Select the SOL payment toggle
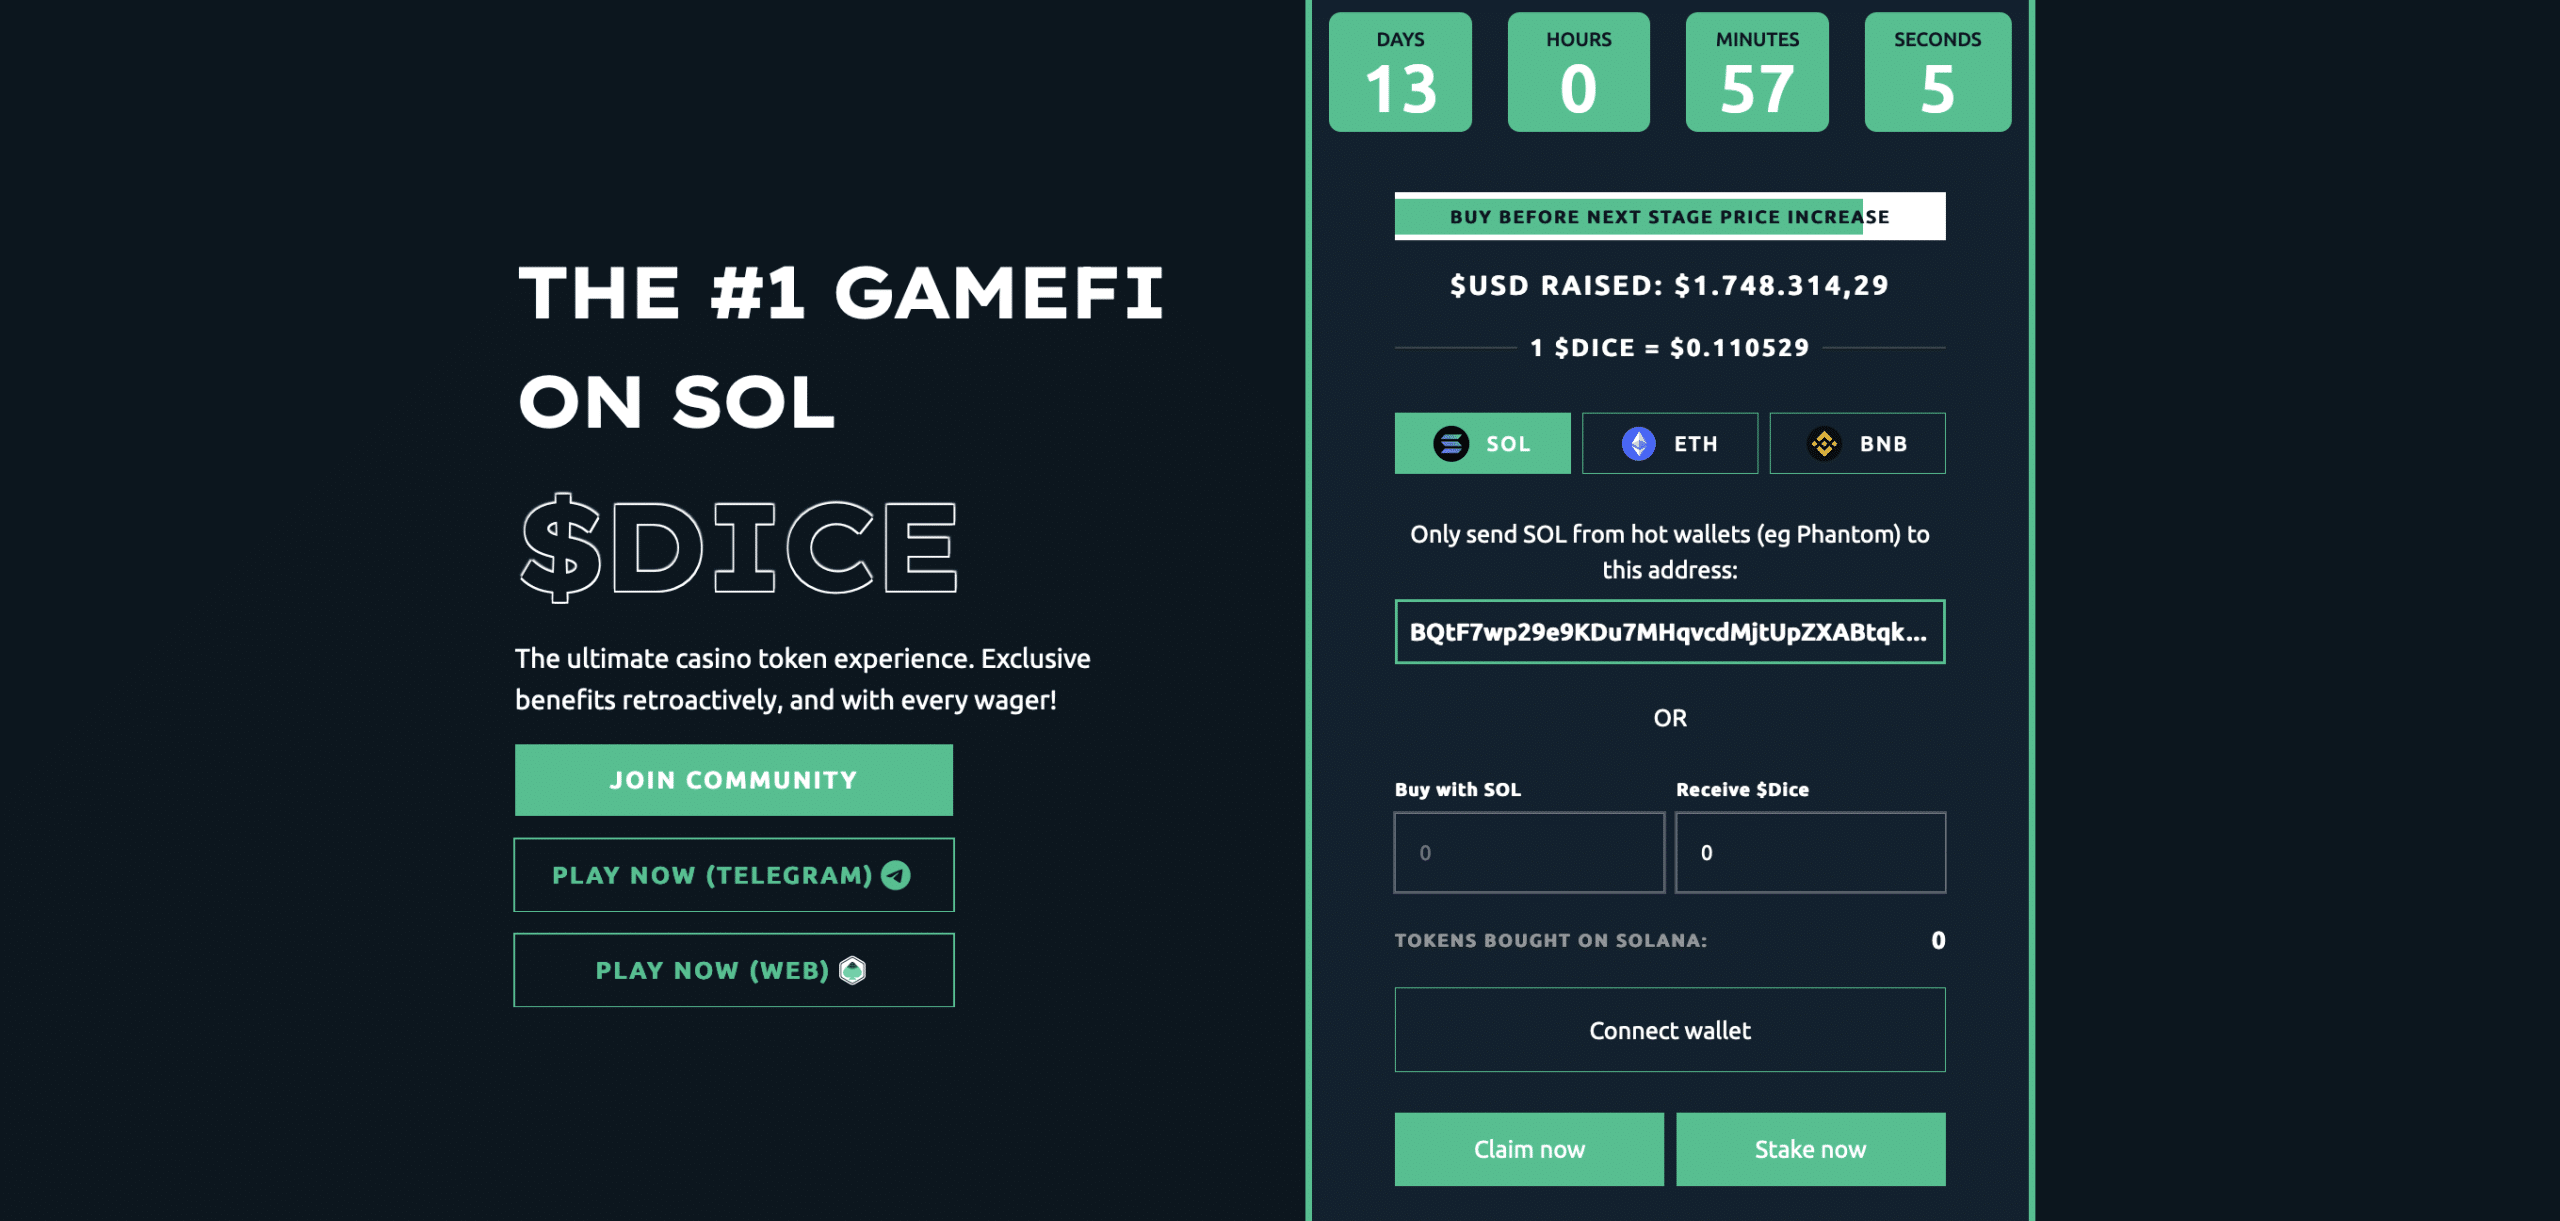Screen dimensions: 2560x1221 1482,442
